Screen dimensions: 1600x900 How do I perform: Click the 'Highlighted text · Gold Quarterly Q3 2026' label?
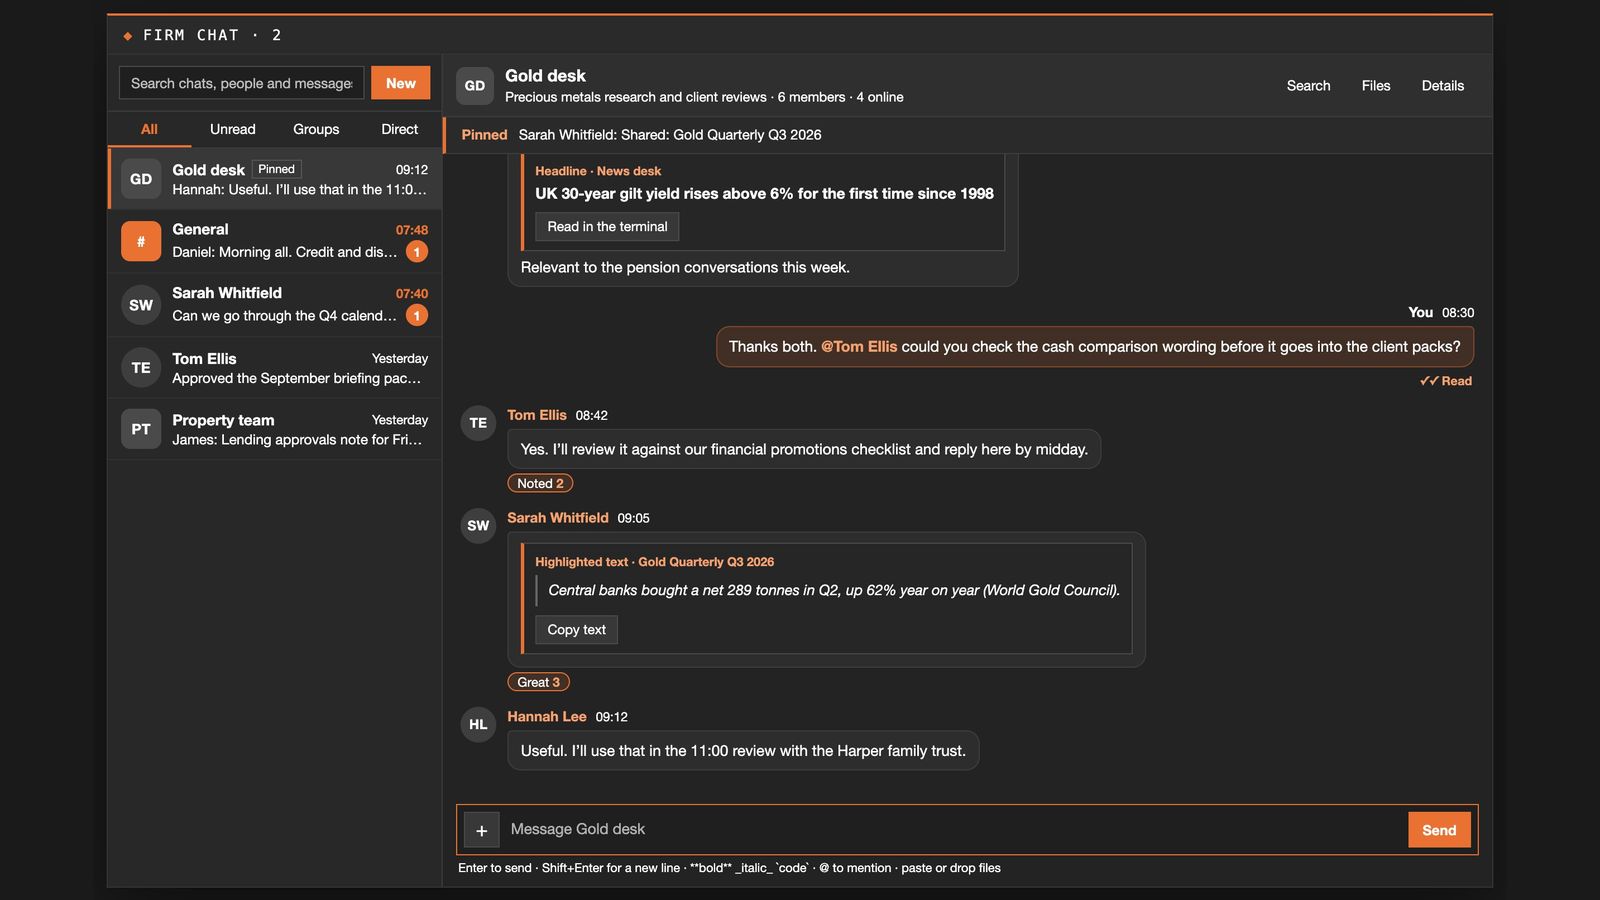(x=654, y=562)
